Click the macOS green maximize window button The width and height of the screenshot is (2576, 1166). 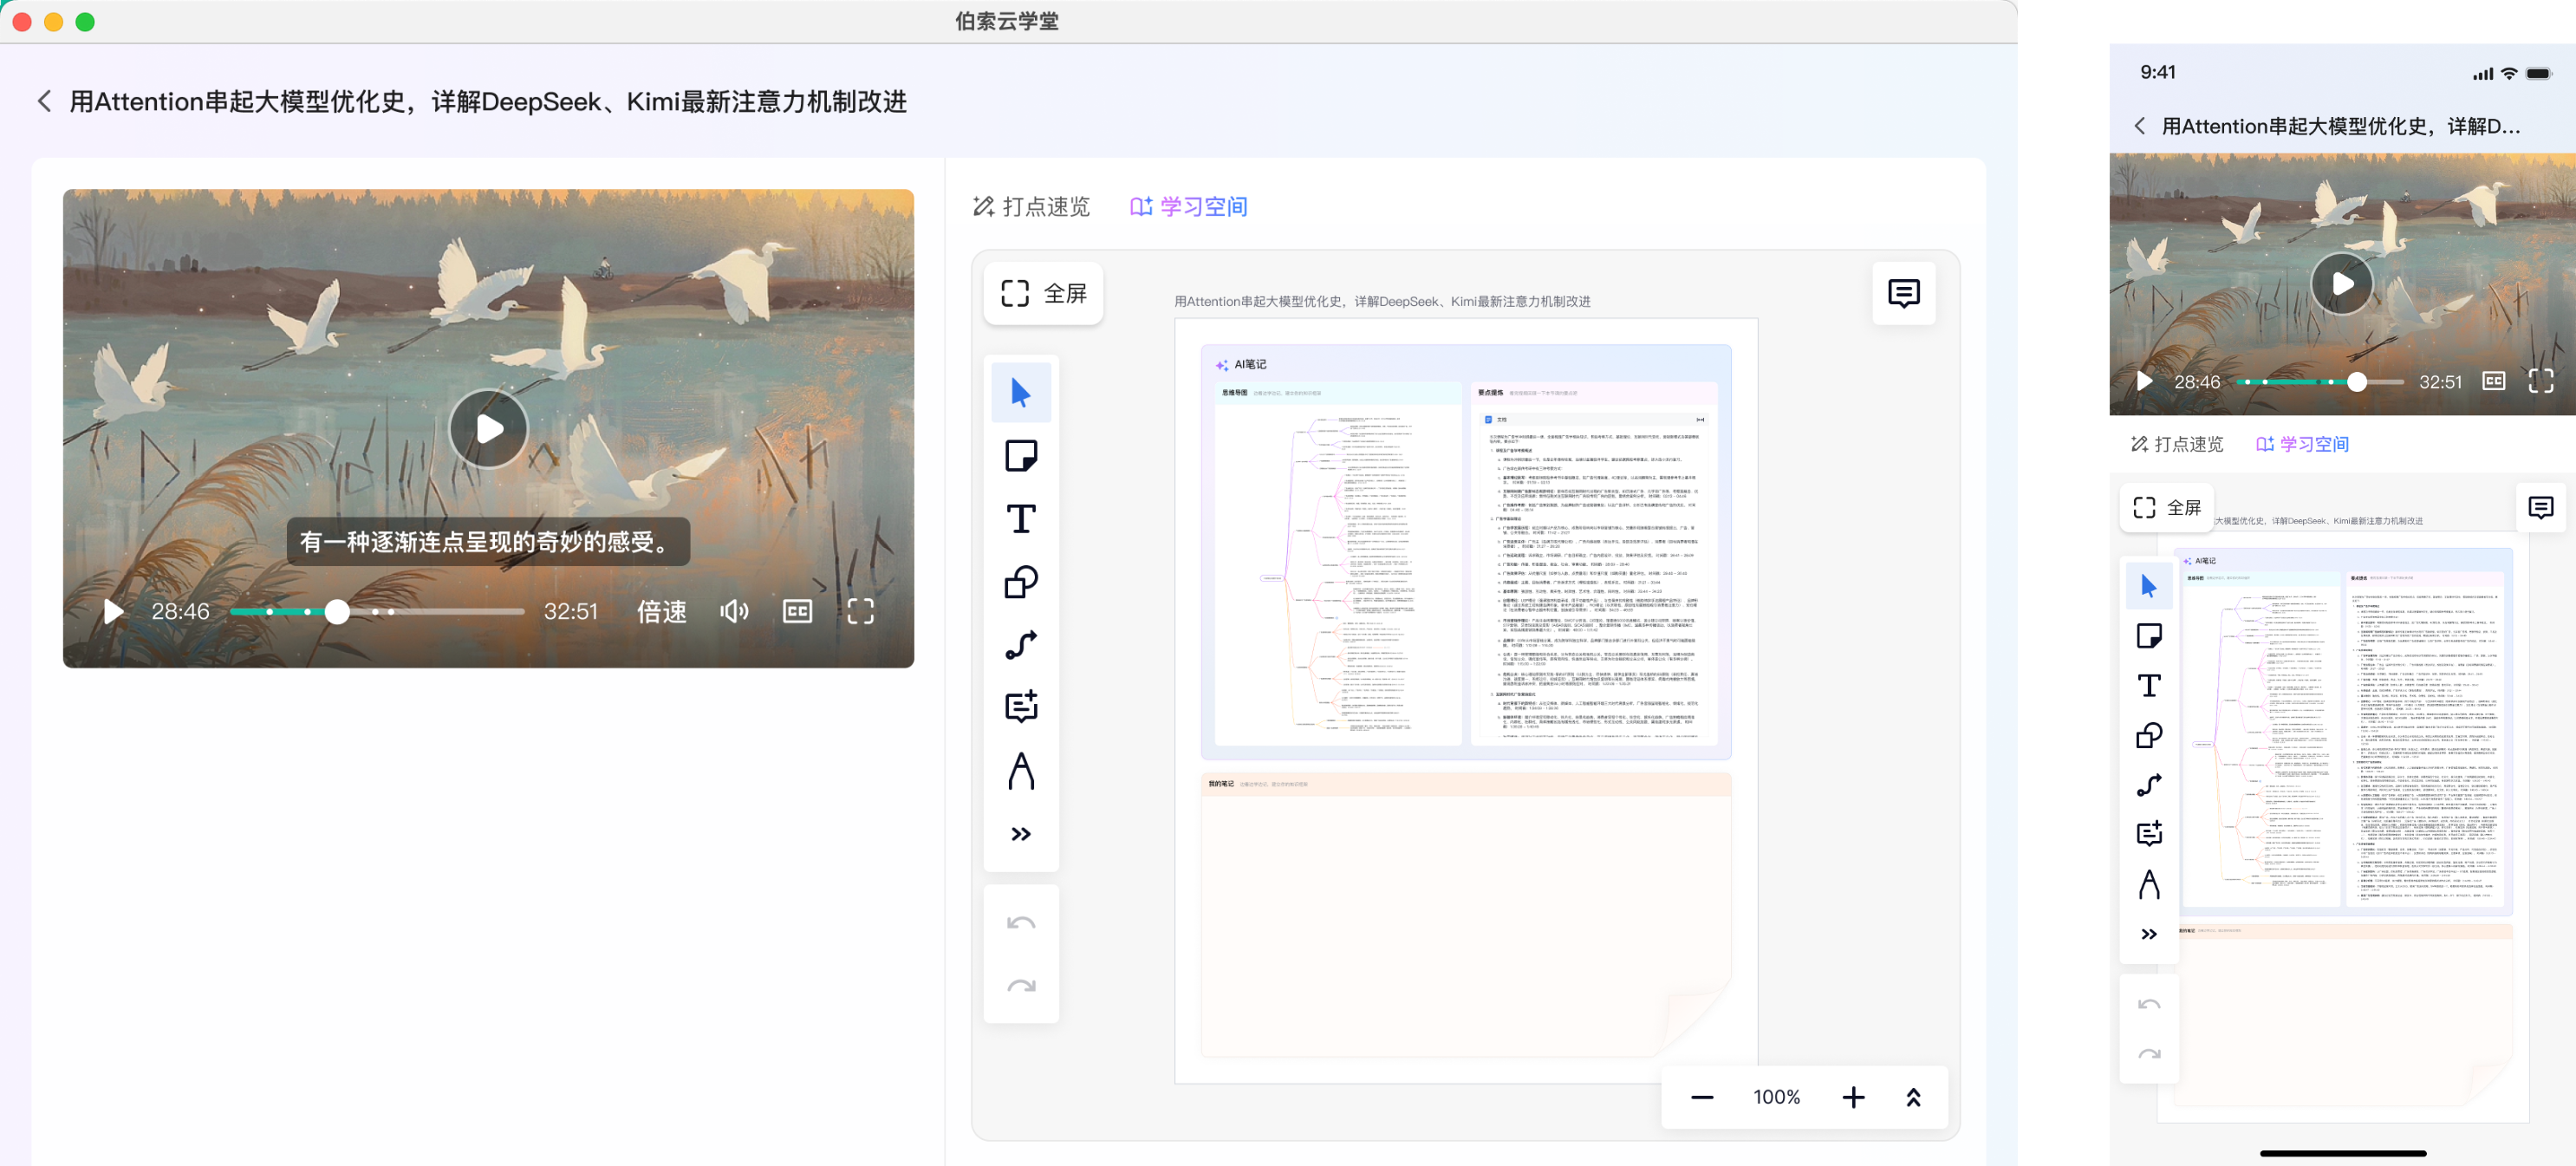point(85,21)
